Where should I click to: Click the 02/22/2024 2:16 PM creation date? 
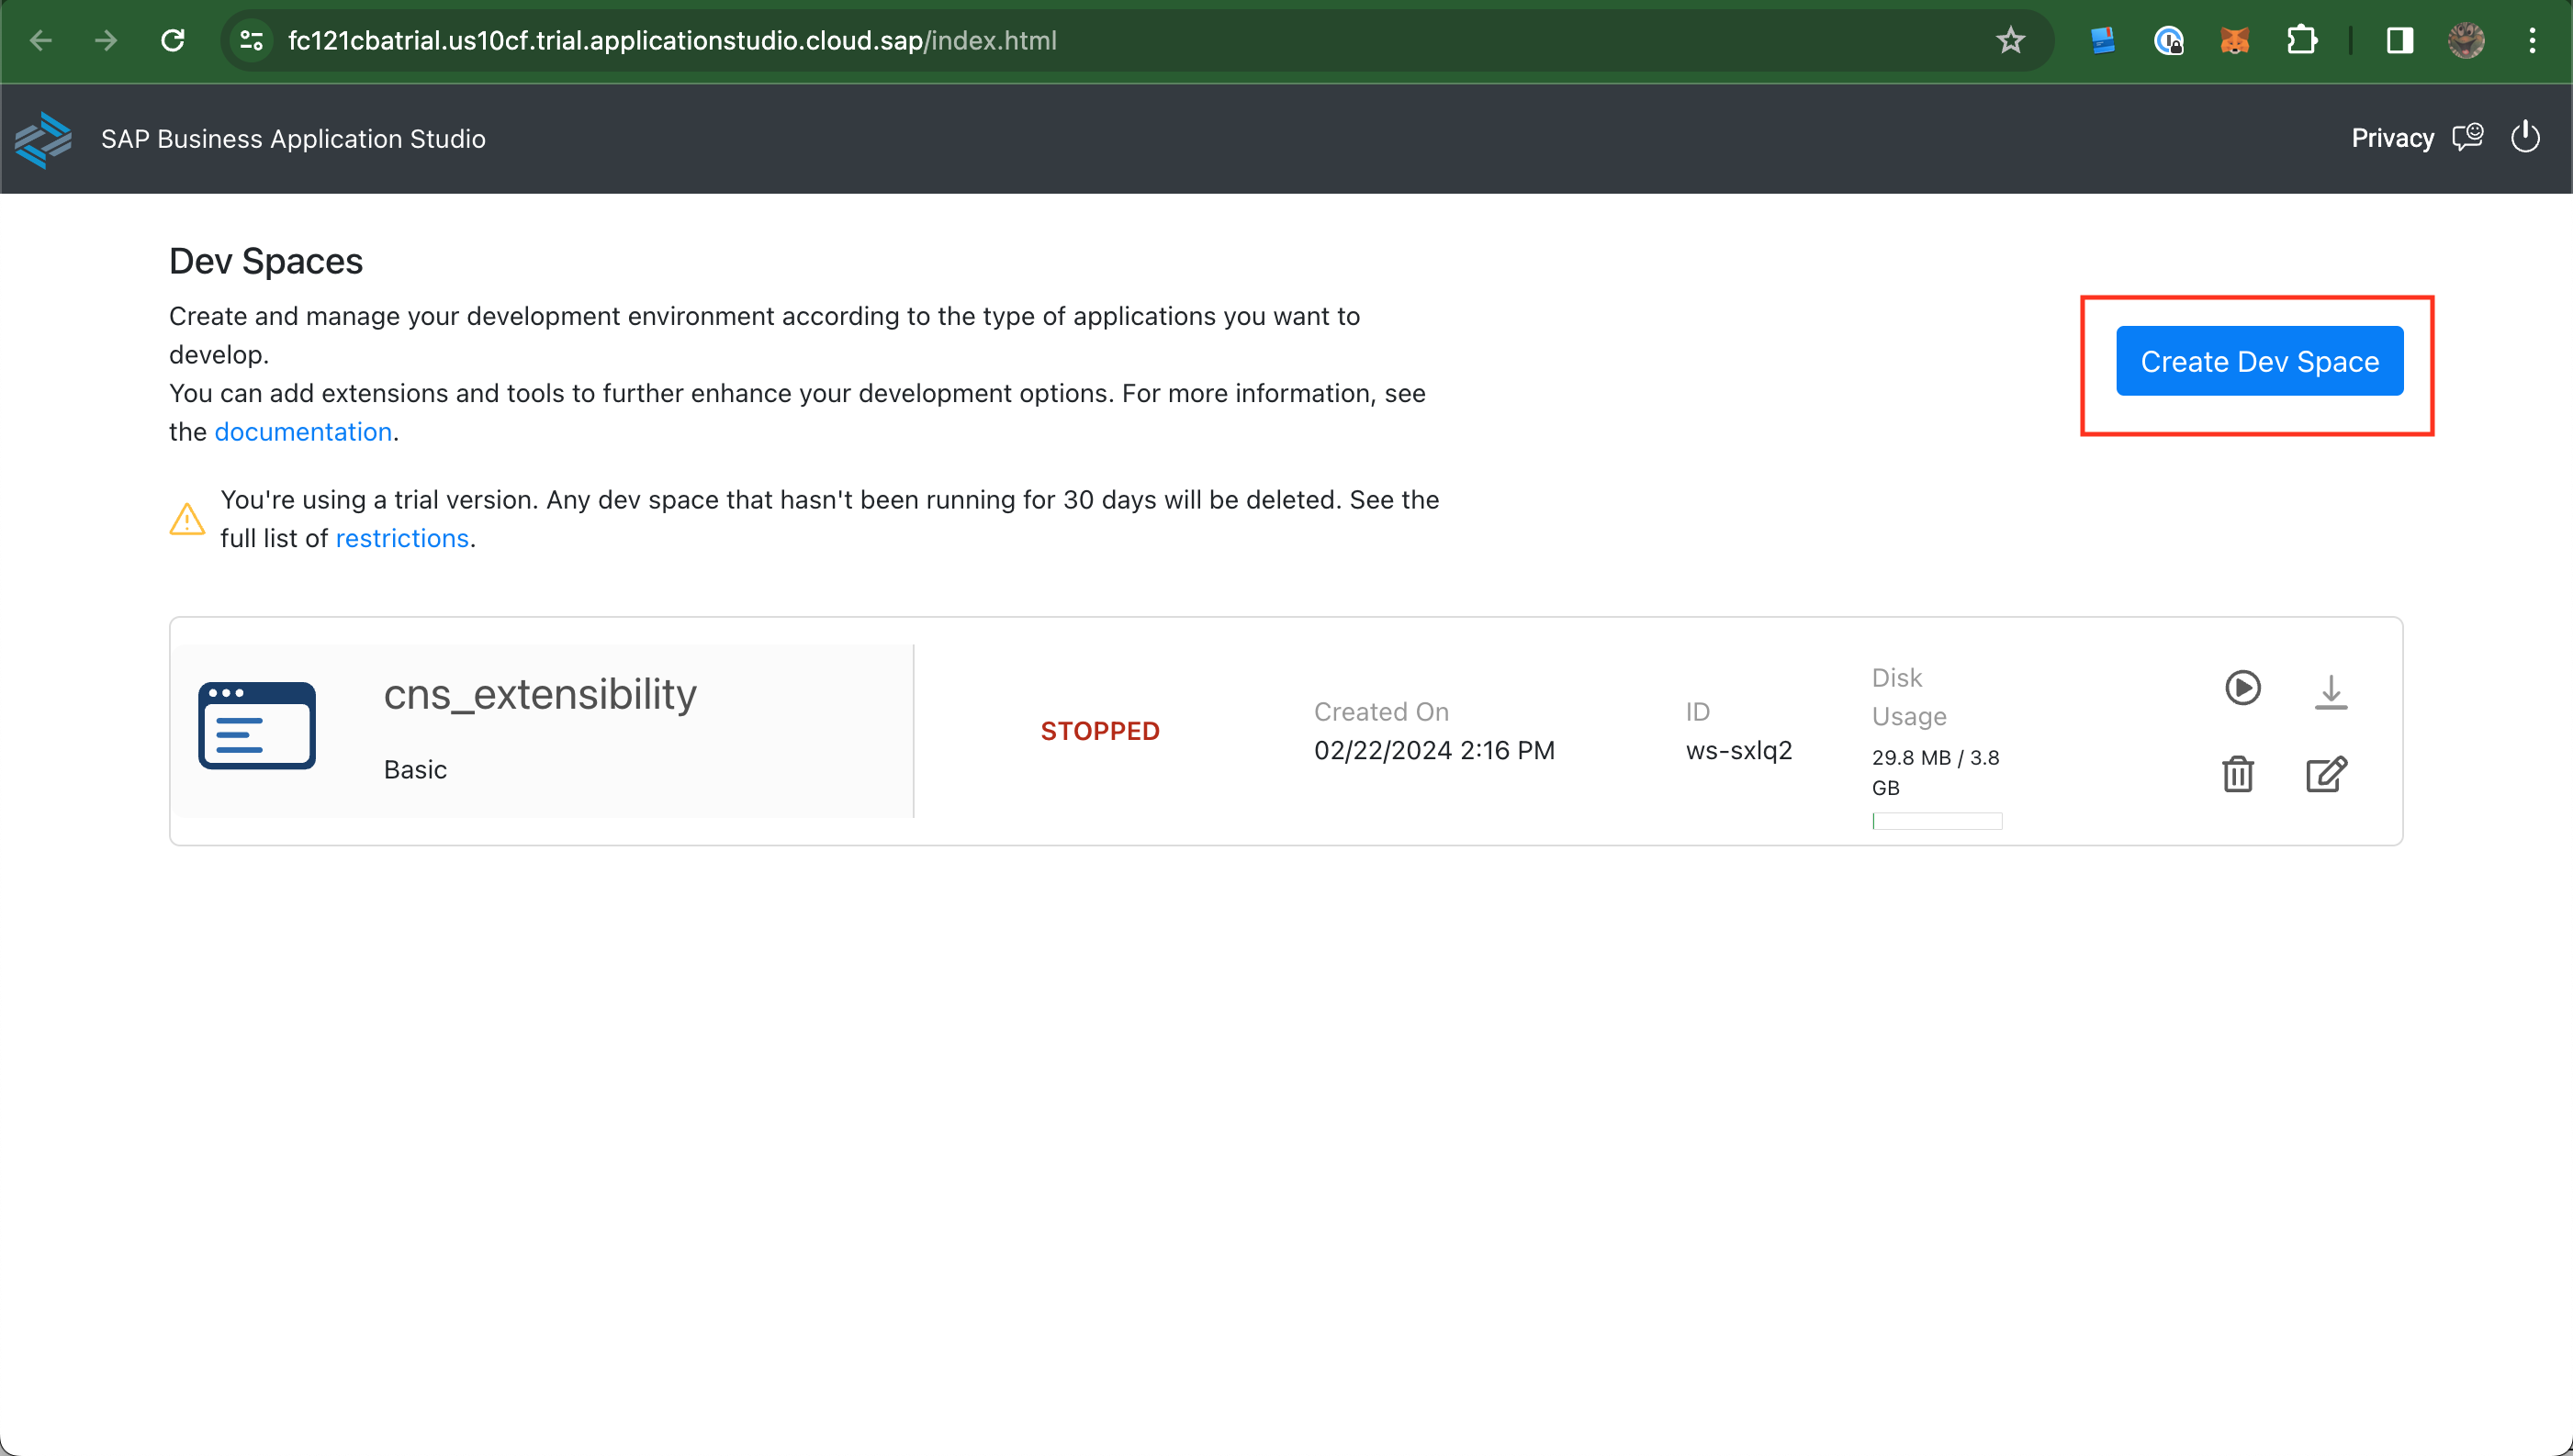(x=1434, y=751)
